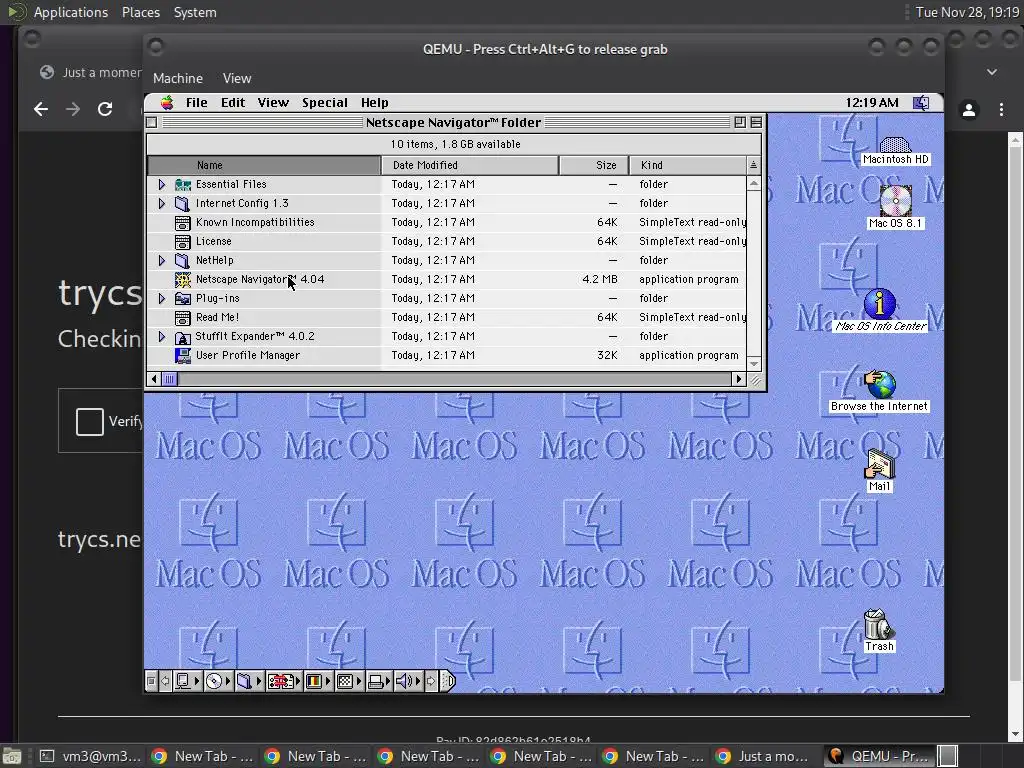Screen dimensions: 1024x768
Task: Open sound volume Control Strip module
Action: point(409,681)
